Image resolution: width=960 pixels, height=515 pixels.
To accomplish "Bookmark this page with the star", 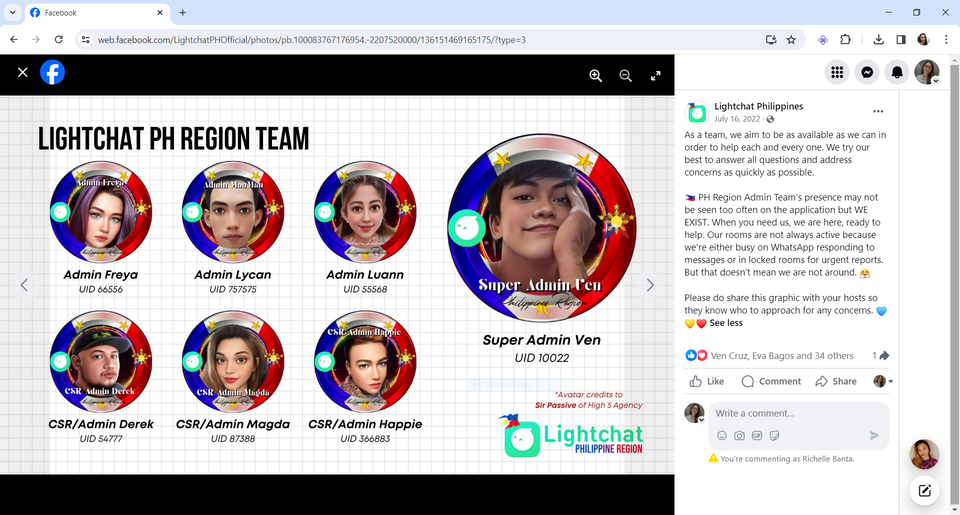I will pos(791,40).
